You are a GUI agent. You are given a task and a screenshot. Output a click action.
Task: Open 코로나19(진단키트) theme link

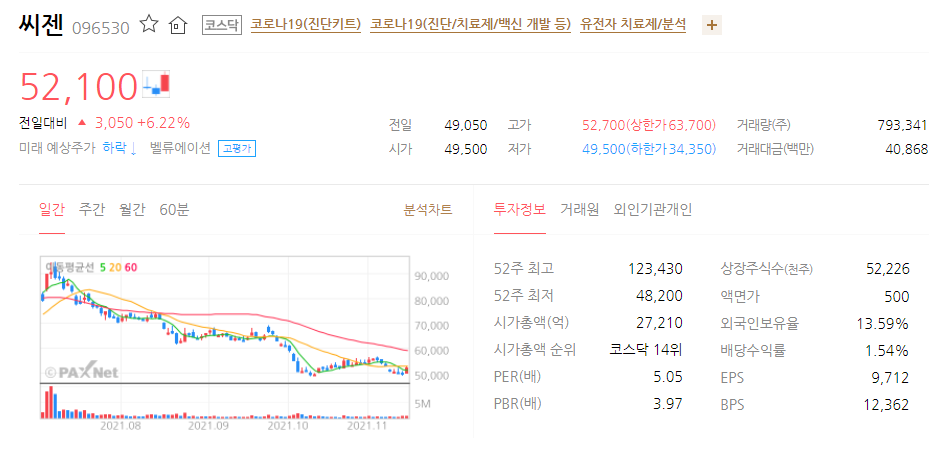tap(306, 25)
